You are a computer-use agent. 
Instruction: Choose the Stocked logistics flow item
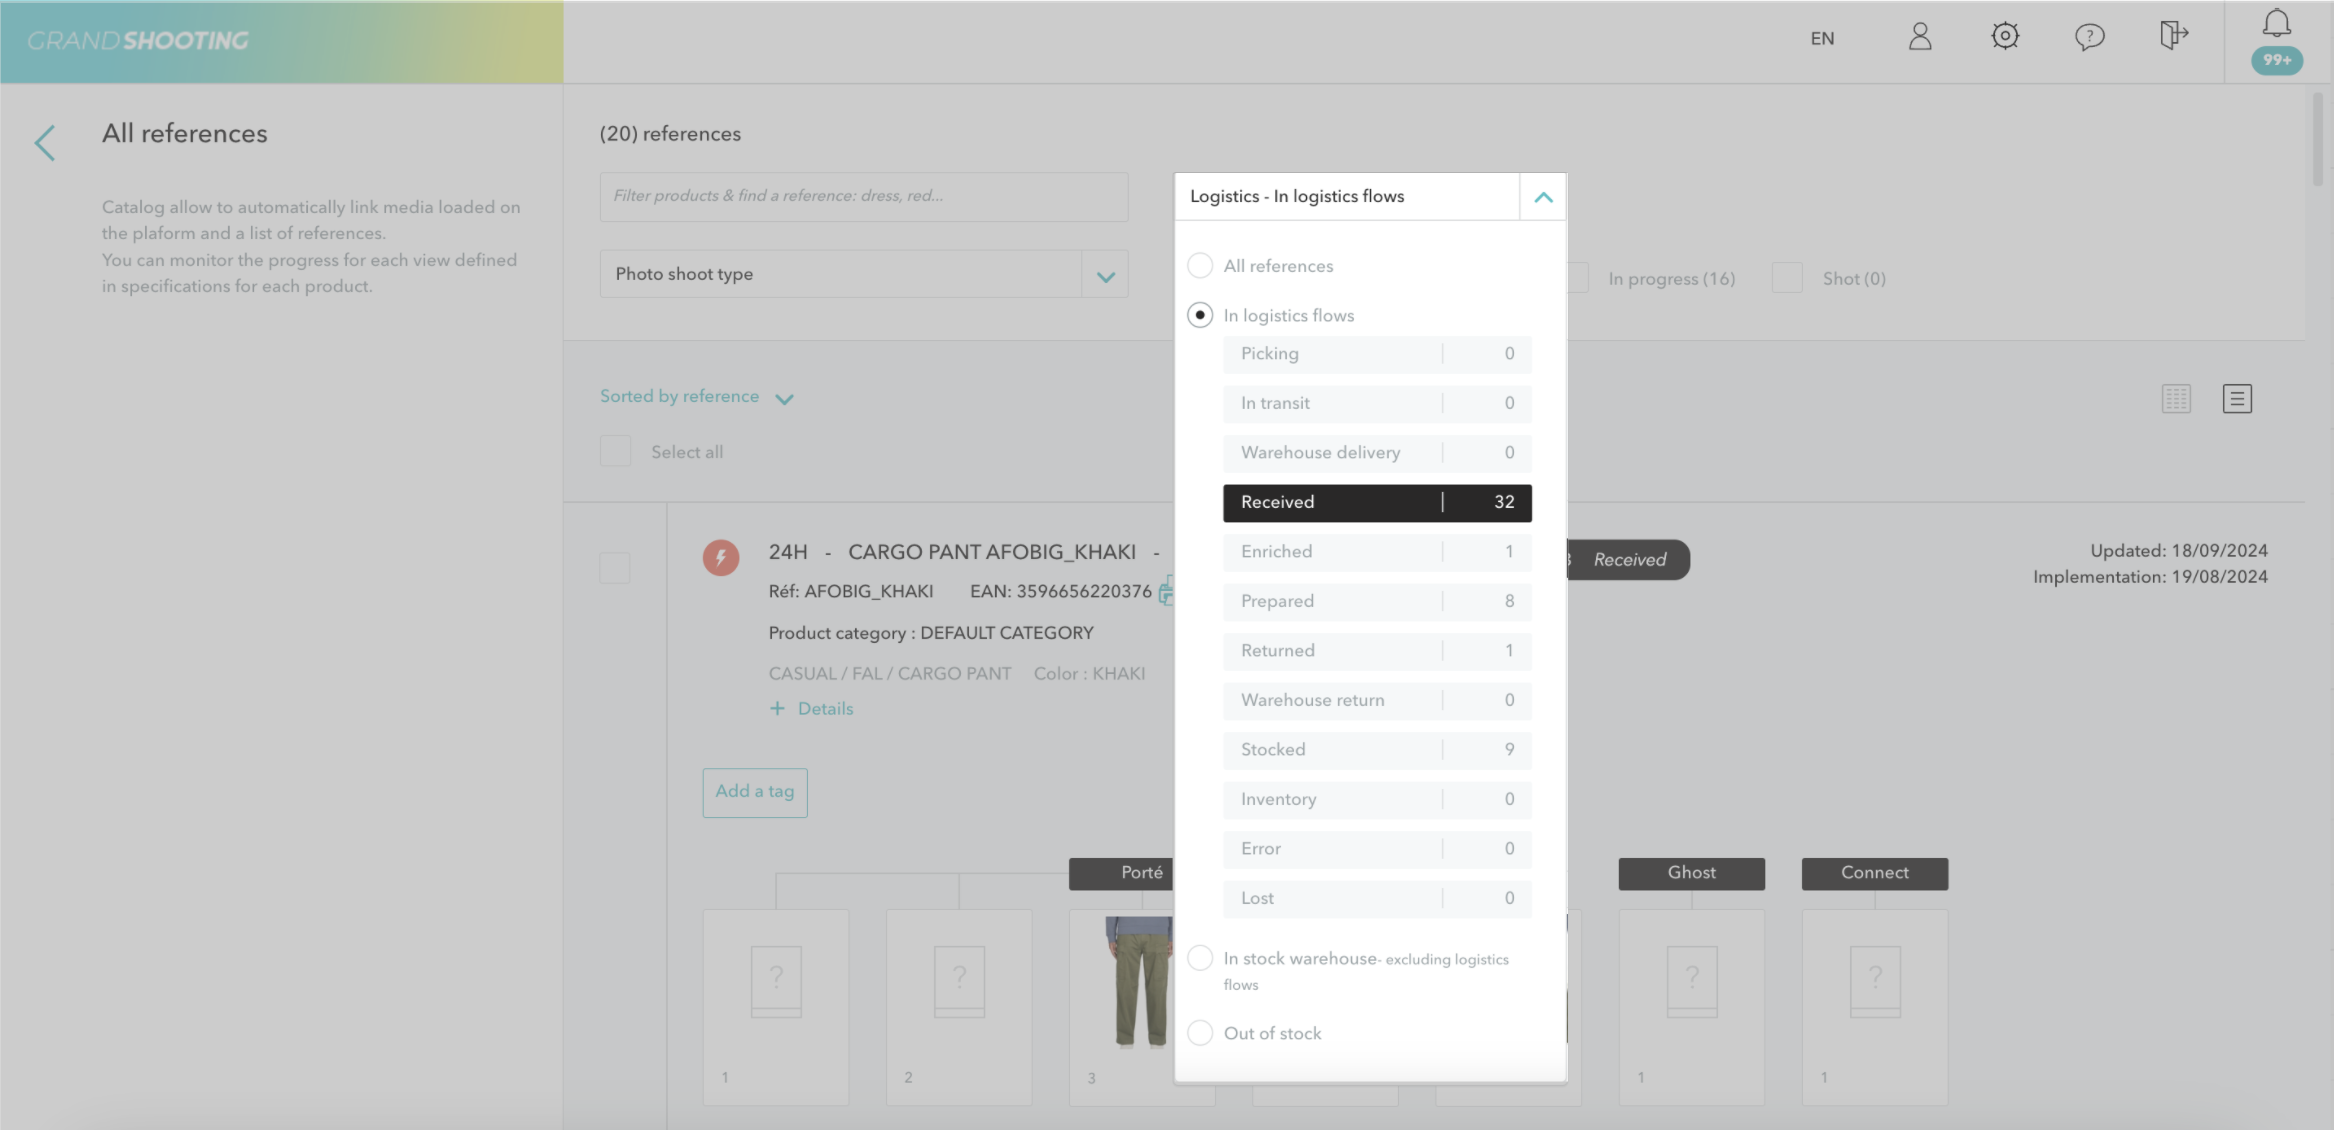pyautogui.click(x=1376, y=750)
